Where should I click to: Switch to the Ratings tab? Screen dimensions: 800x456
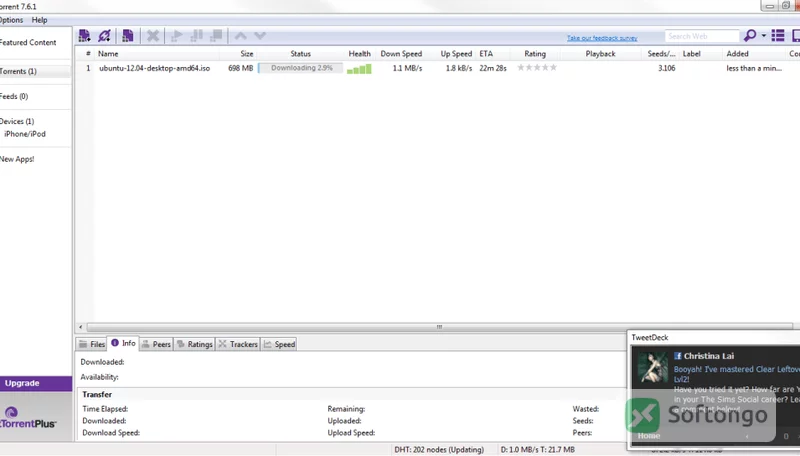coord(194,344)
